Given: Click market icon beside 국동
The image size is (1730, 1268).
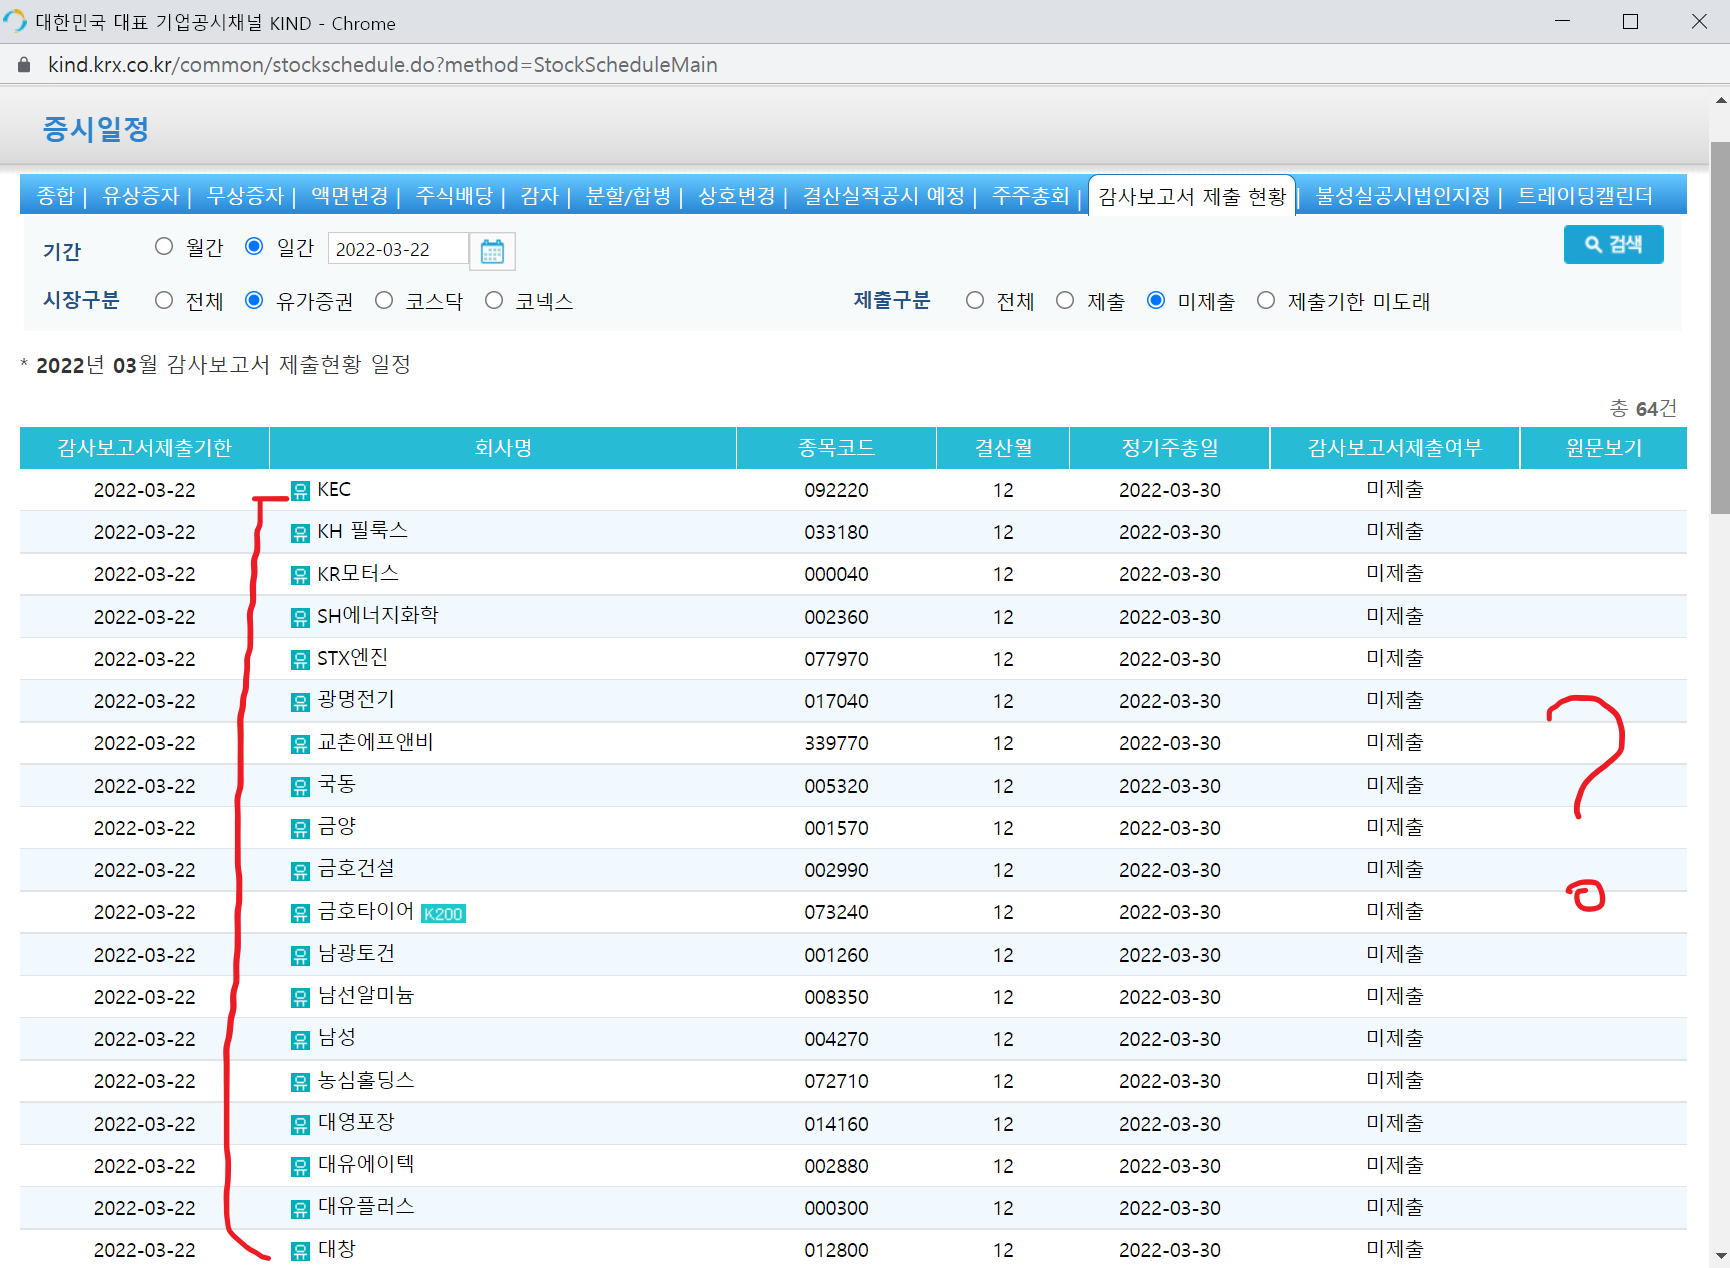Looking at the screenshot, I should (x=300, y=787).
